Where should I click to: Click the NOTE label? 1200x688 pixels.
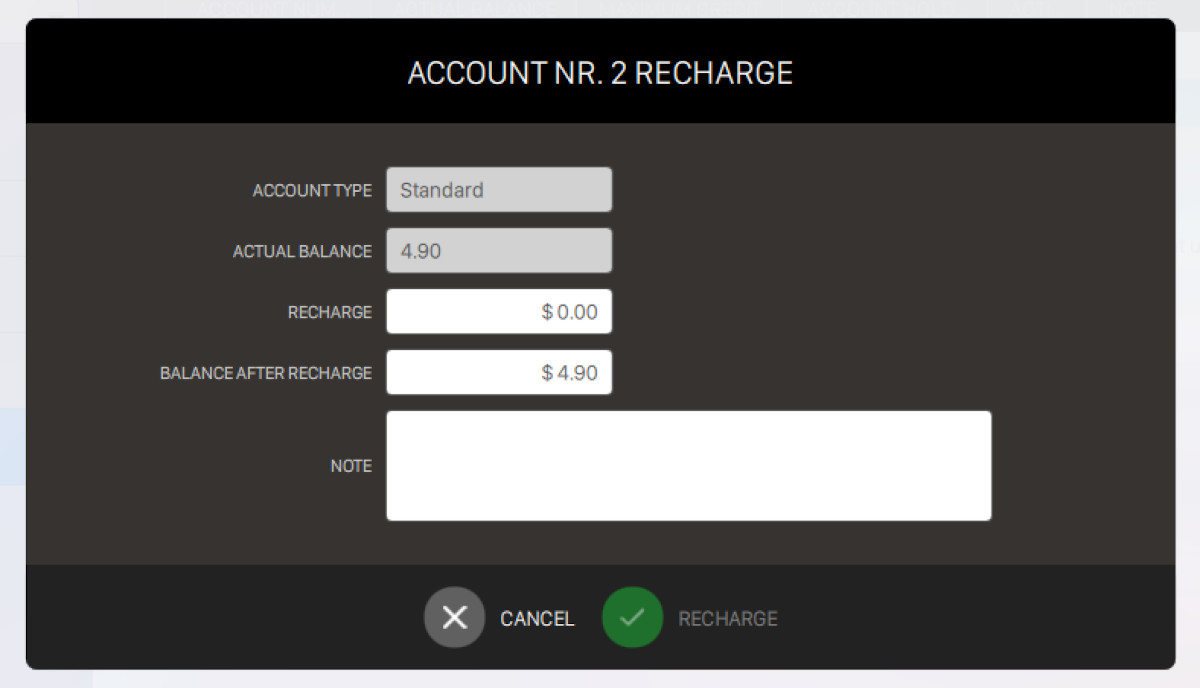351,466
